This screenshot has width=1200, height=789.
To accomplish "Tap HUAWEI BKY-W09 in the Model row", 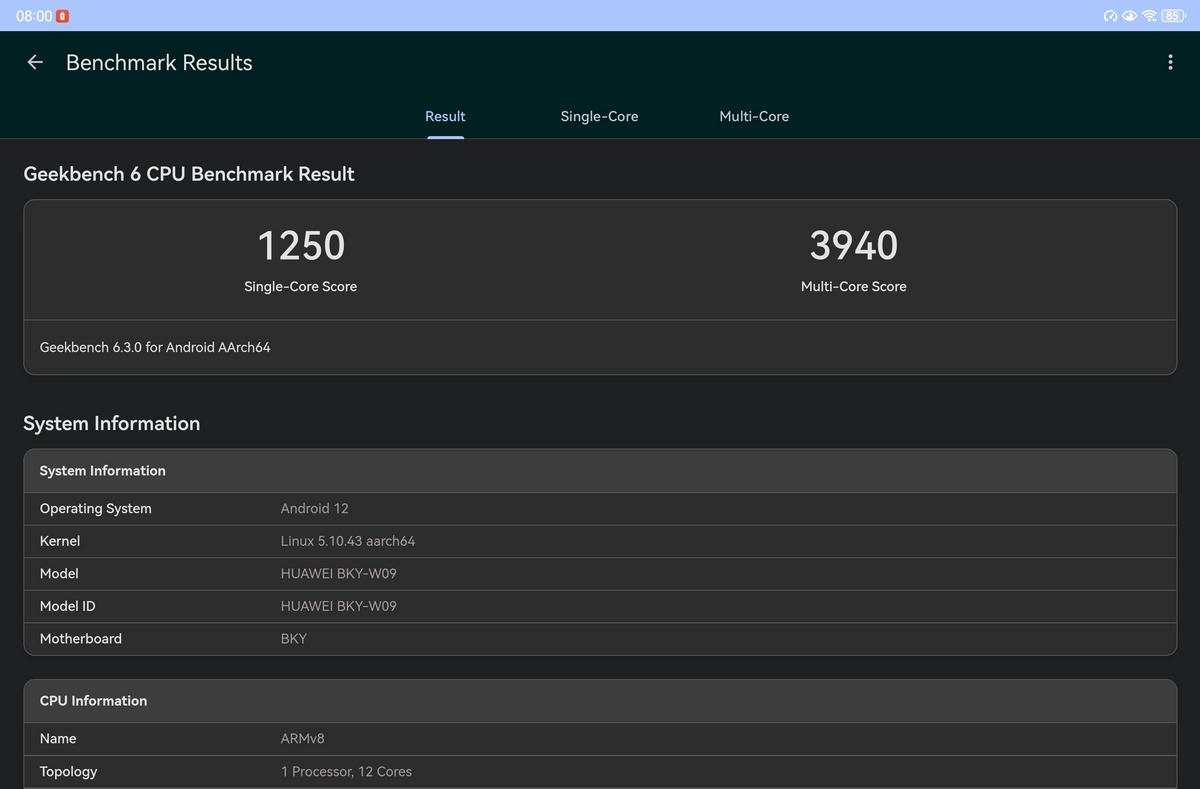I will click(339, 573).
